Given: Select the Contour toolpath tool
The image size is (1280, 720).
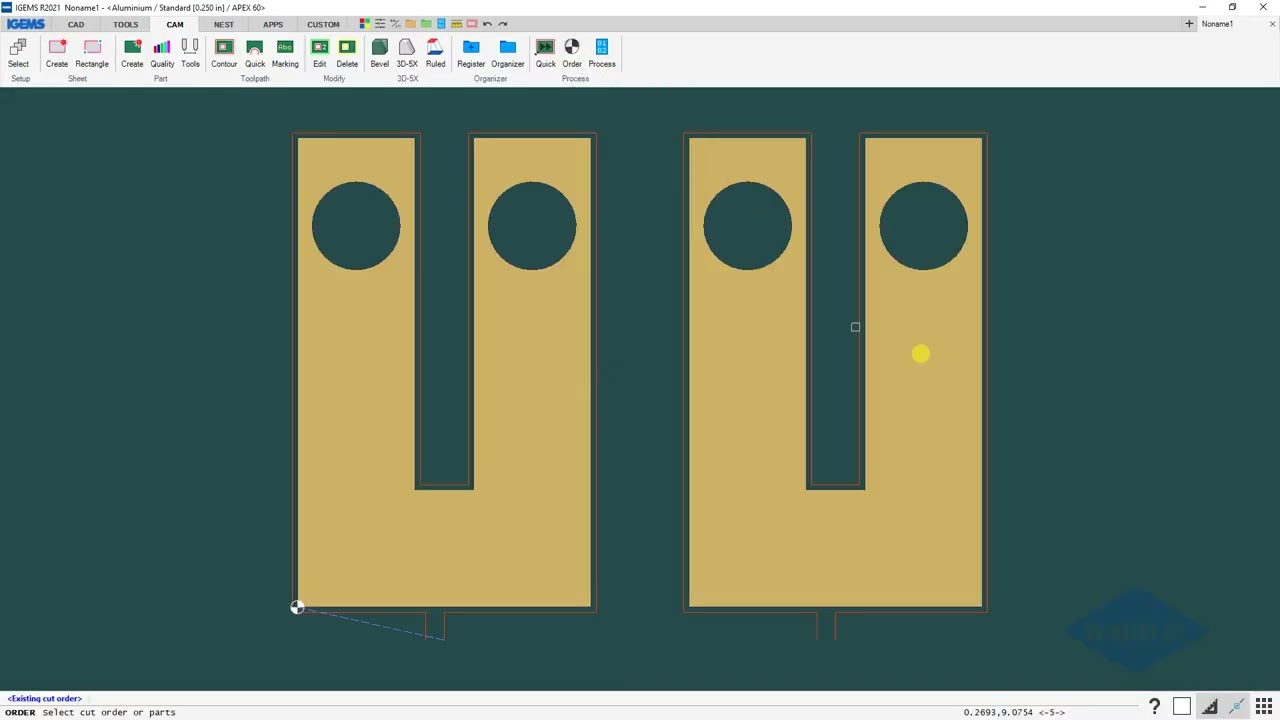Looking at the screenshot, I should (224, 54).
